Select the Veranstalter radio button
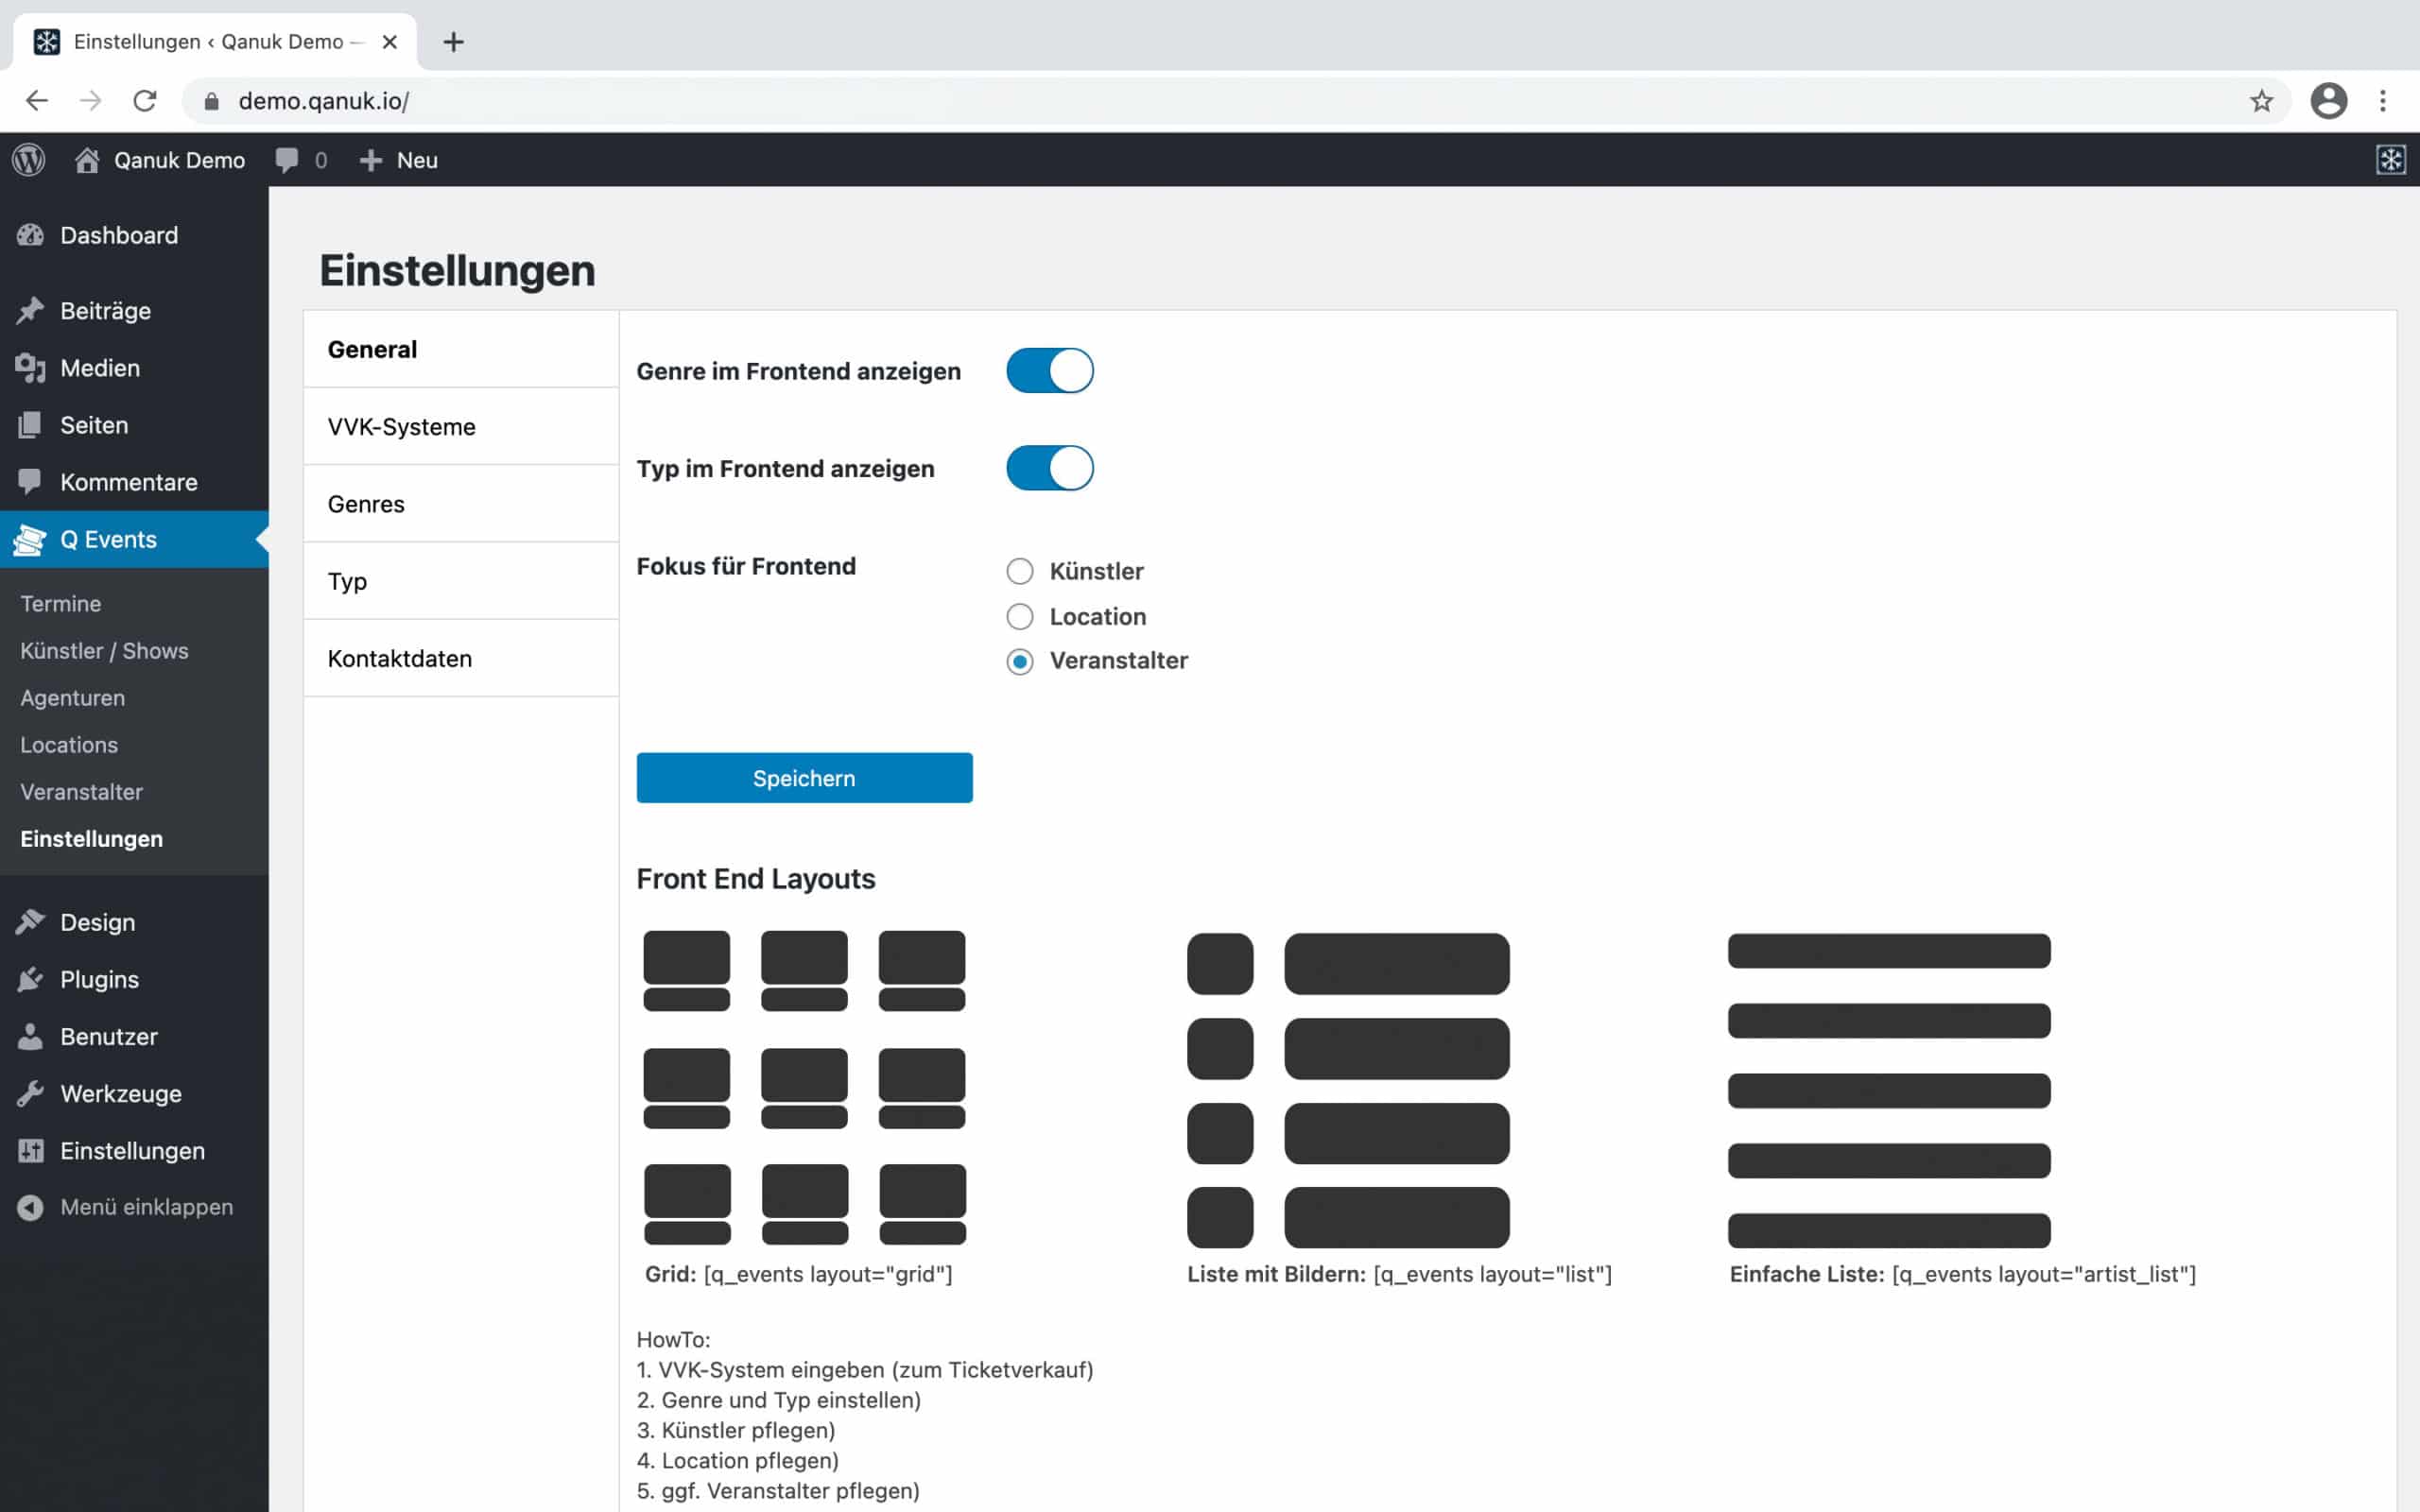This screenshot has width=2420, height=1512. coord(1019,661)
